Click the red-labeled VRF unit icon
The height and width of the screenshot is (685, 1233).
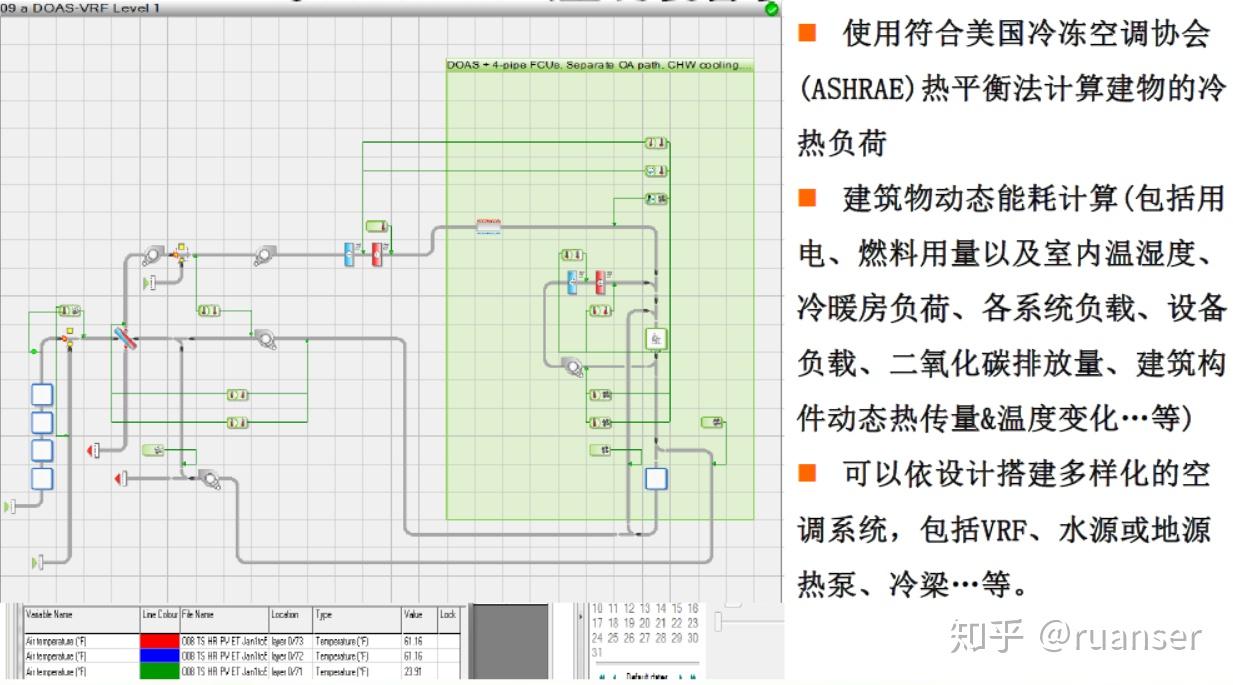point(488,223)
